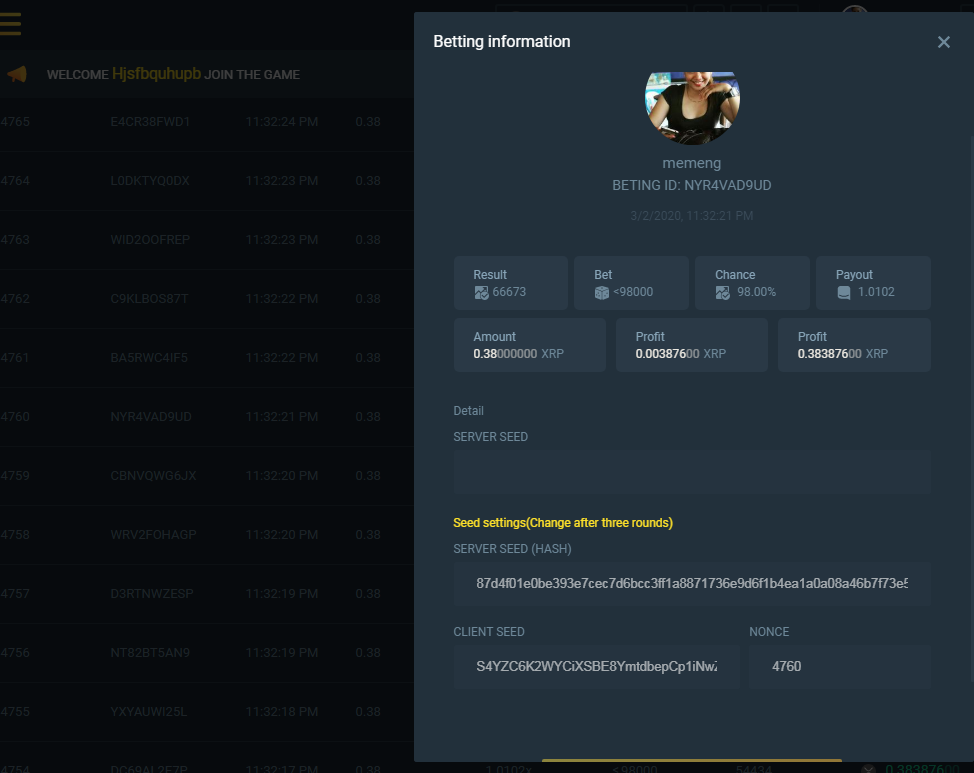Click the NONCE field showing 4760
Image resolution: width=974 pixels, height=773 pixels.
tap(840, 666)
